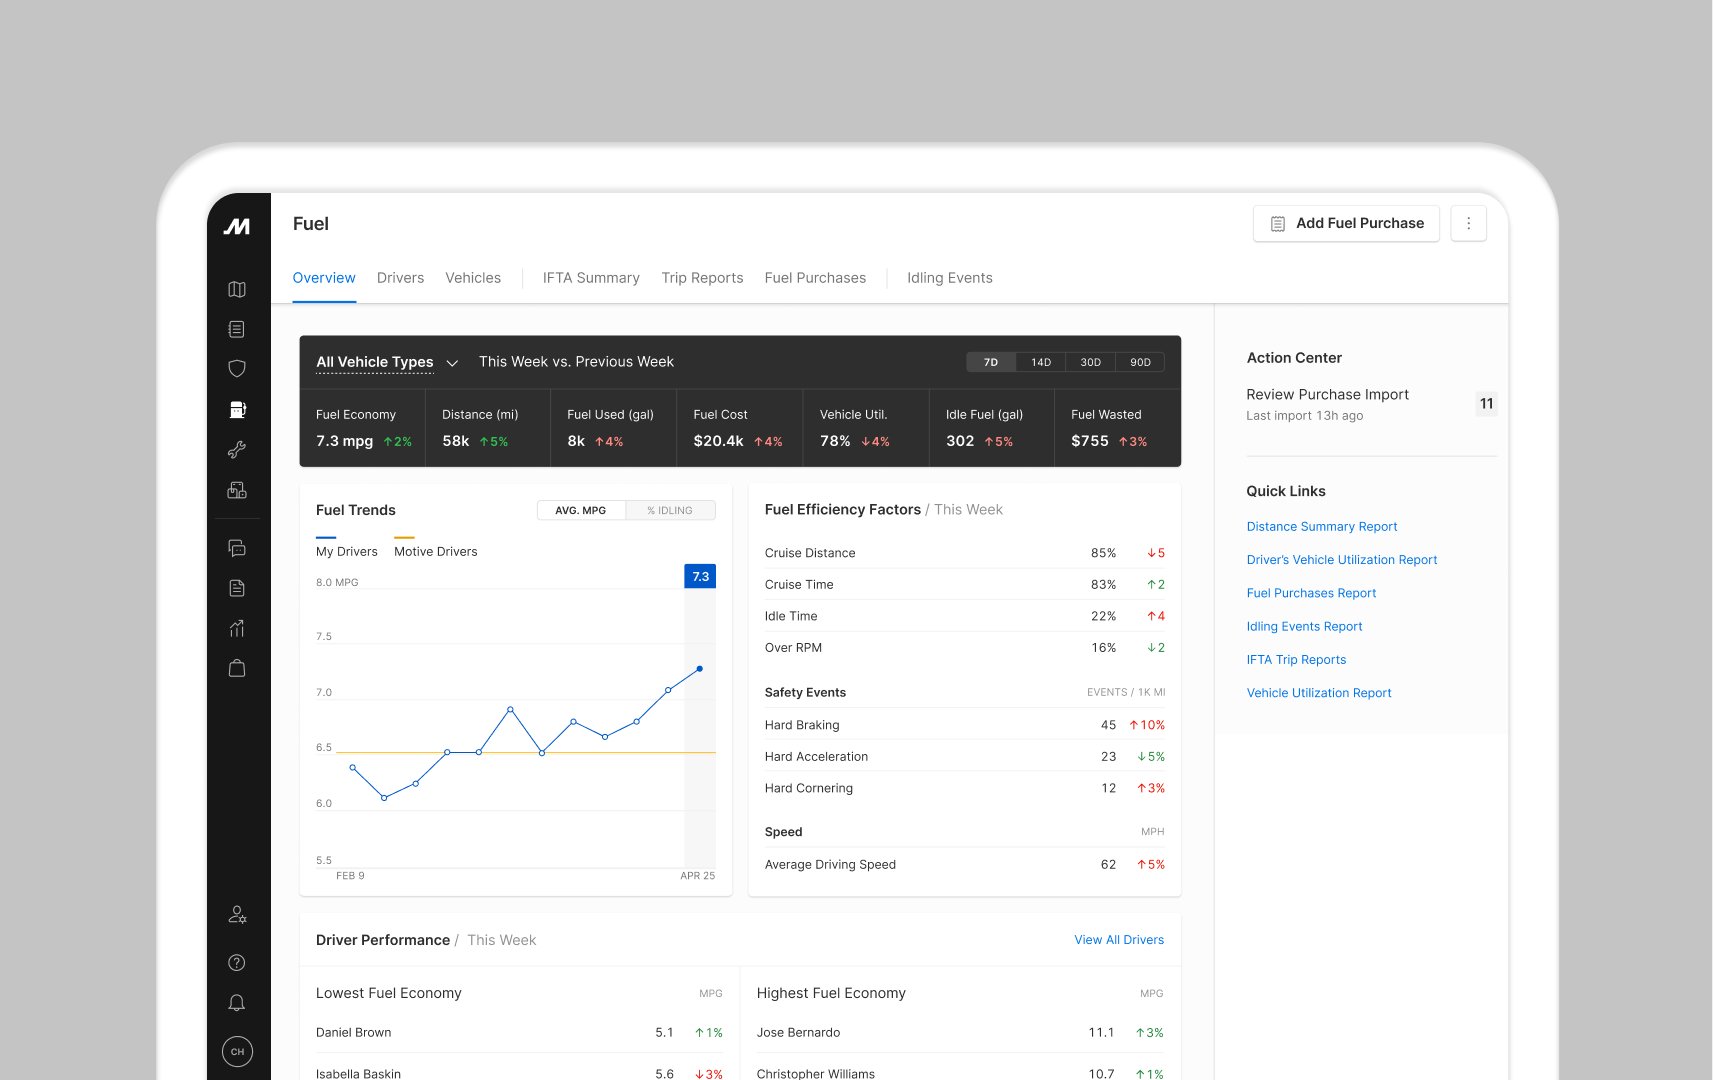Click the notifications bell icon
The width and height of the screenshot is (1713, 1080).
(x=237, y=1003)
